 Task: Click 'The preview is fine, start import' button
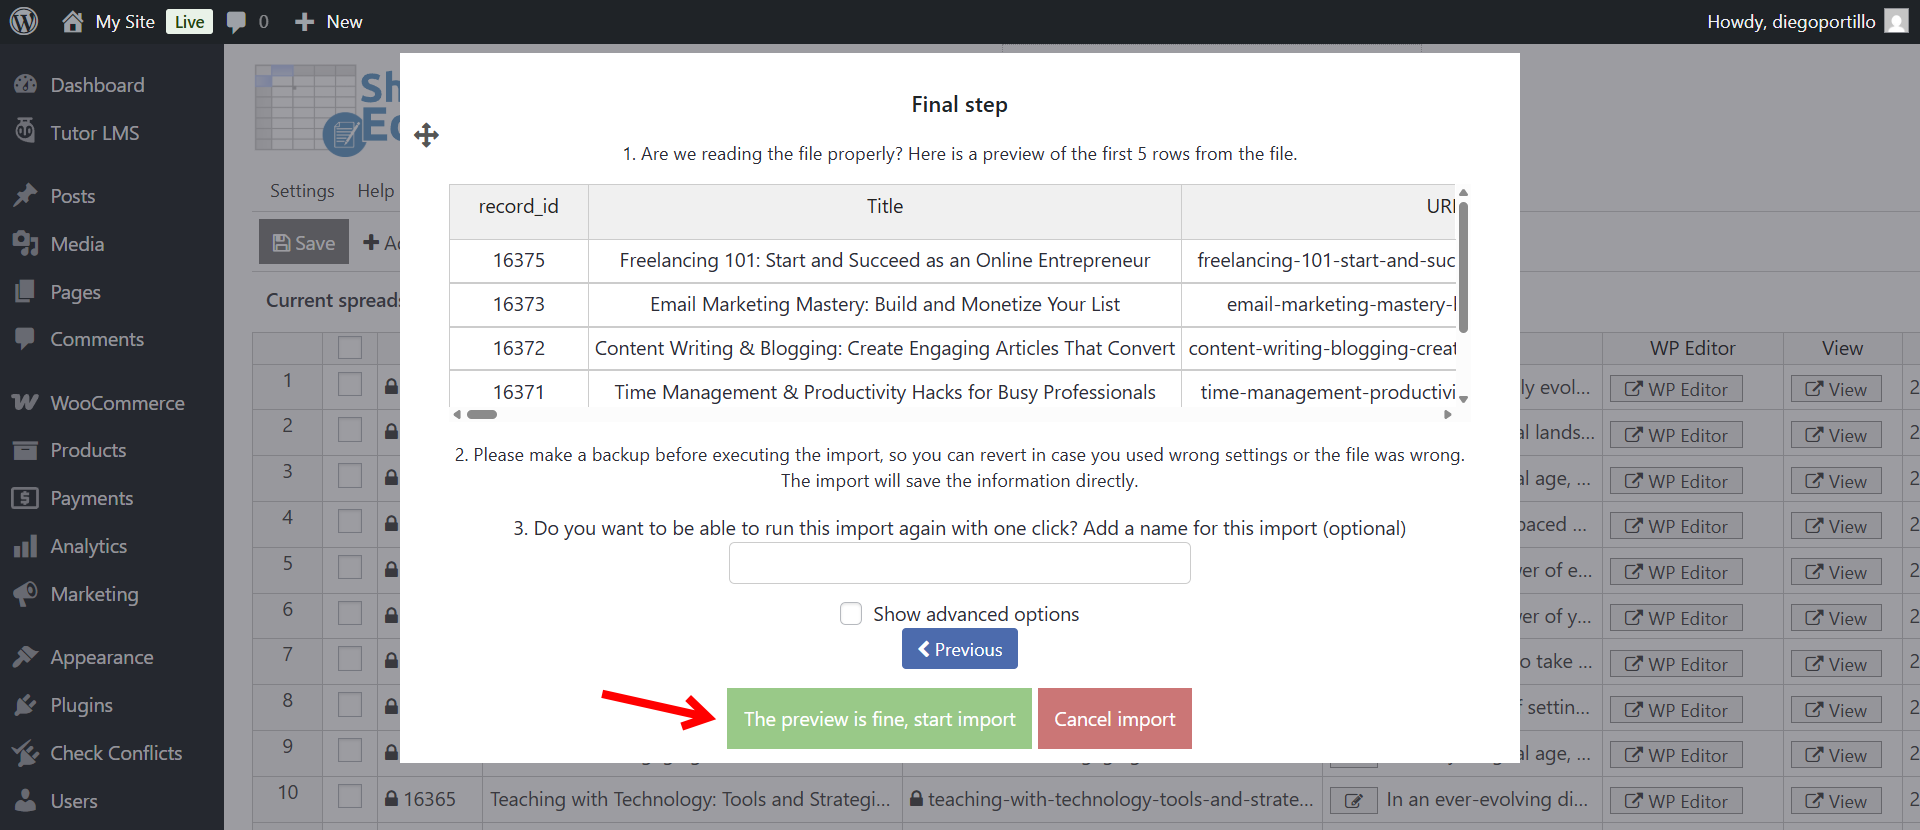point(879,719)
